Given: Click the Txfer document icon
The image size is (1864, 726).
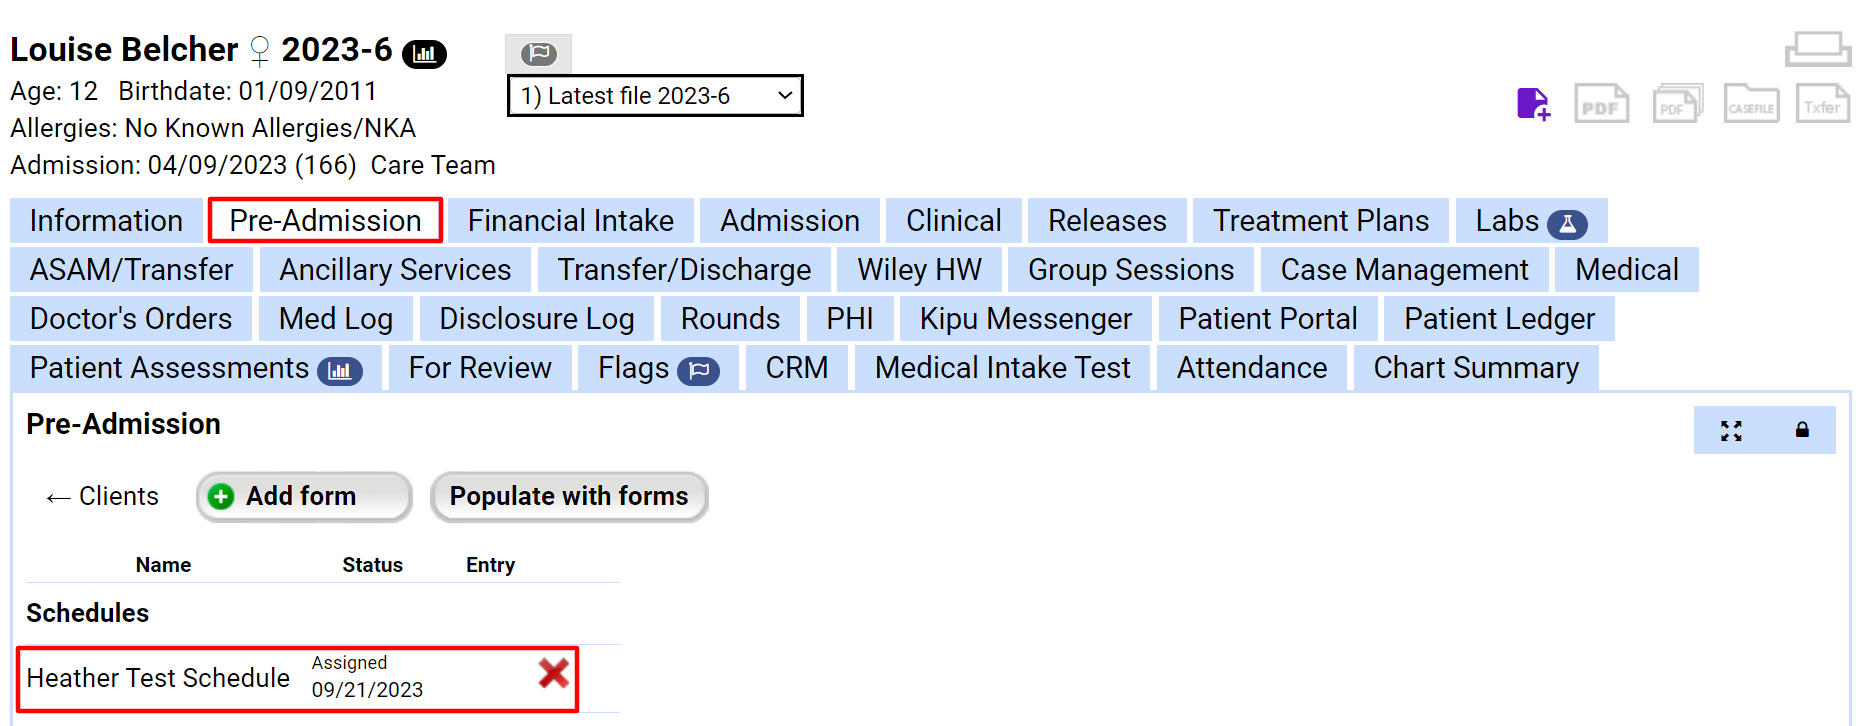Looking at the screenshot, I should [x=1822, y=103].
